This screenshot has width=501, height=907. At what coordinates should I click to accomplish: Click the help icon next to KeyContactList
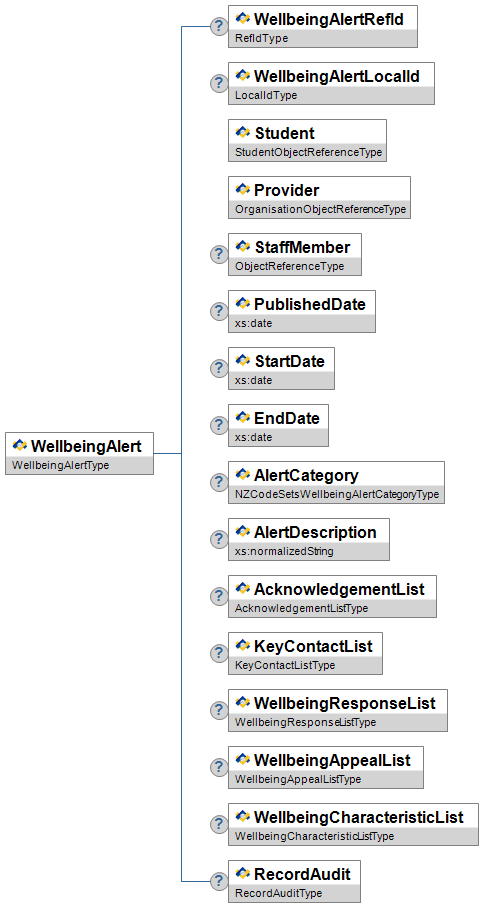click(x=219, y=653)
